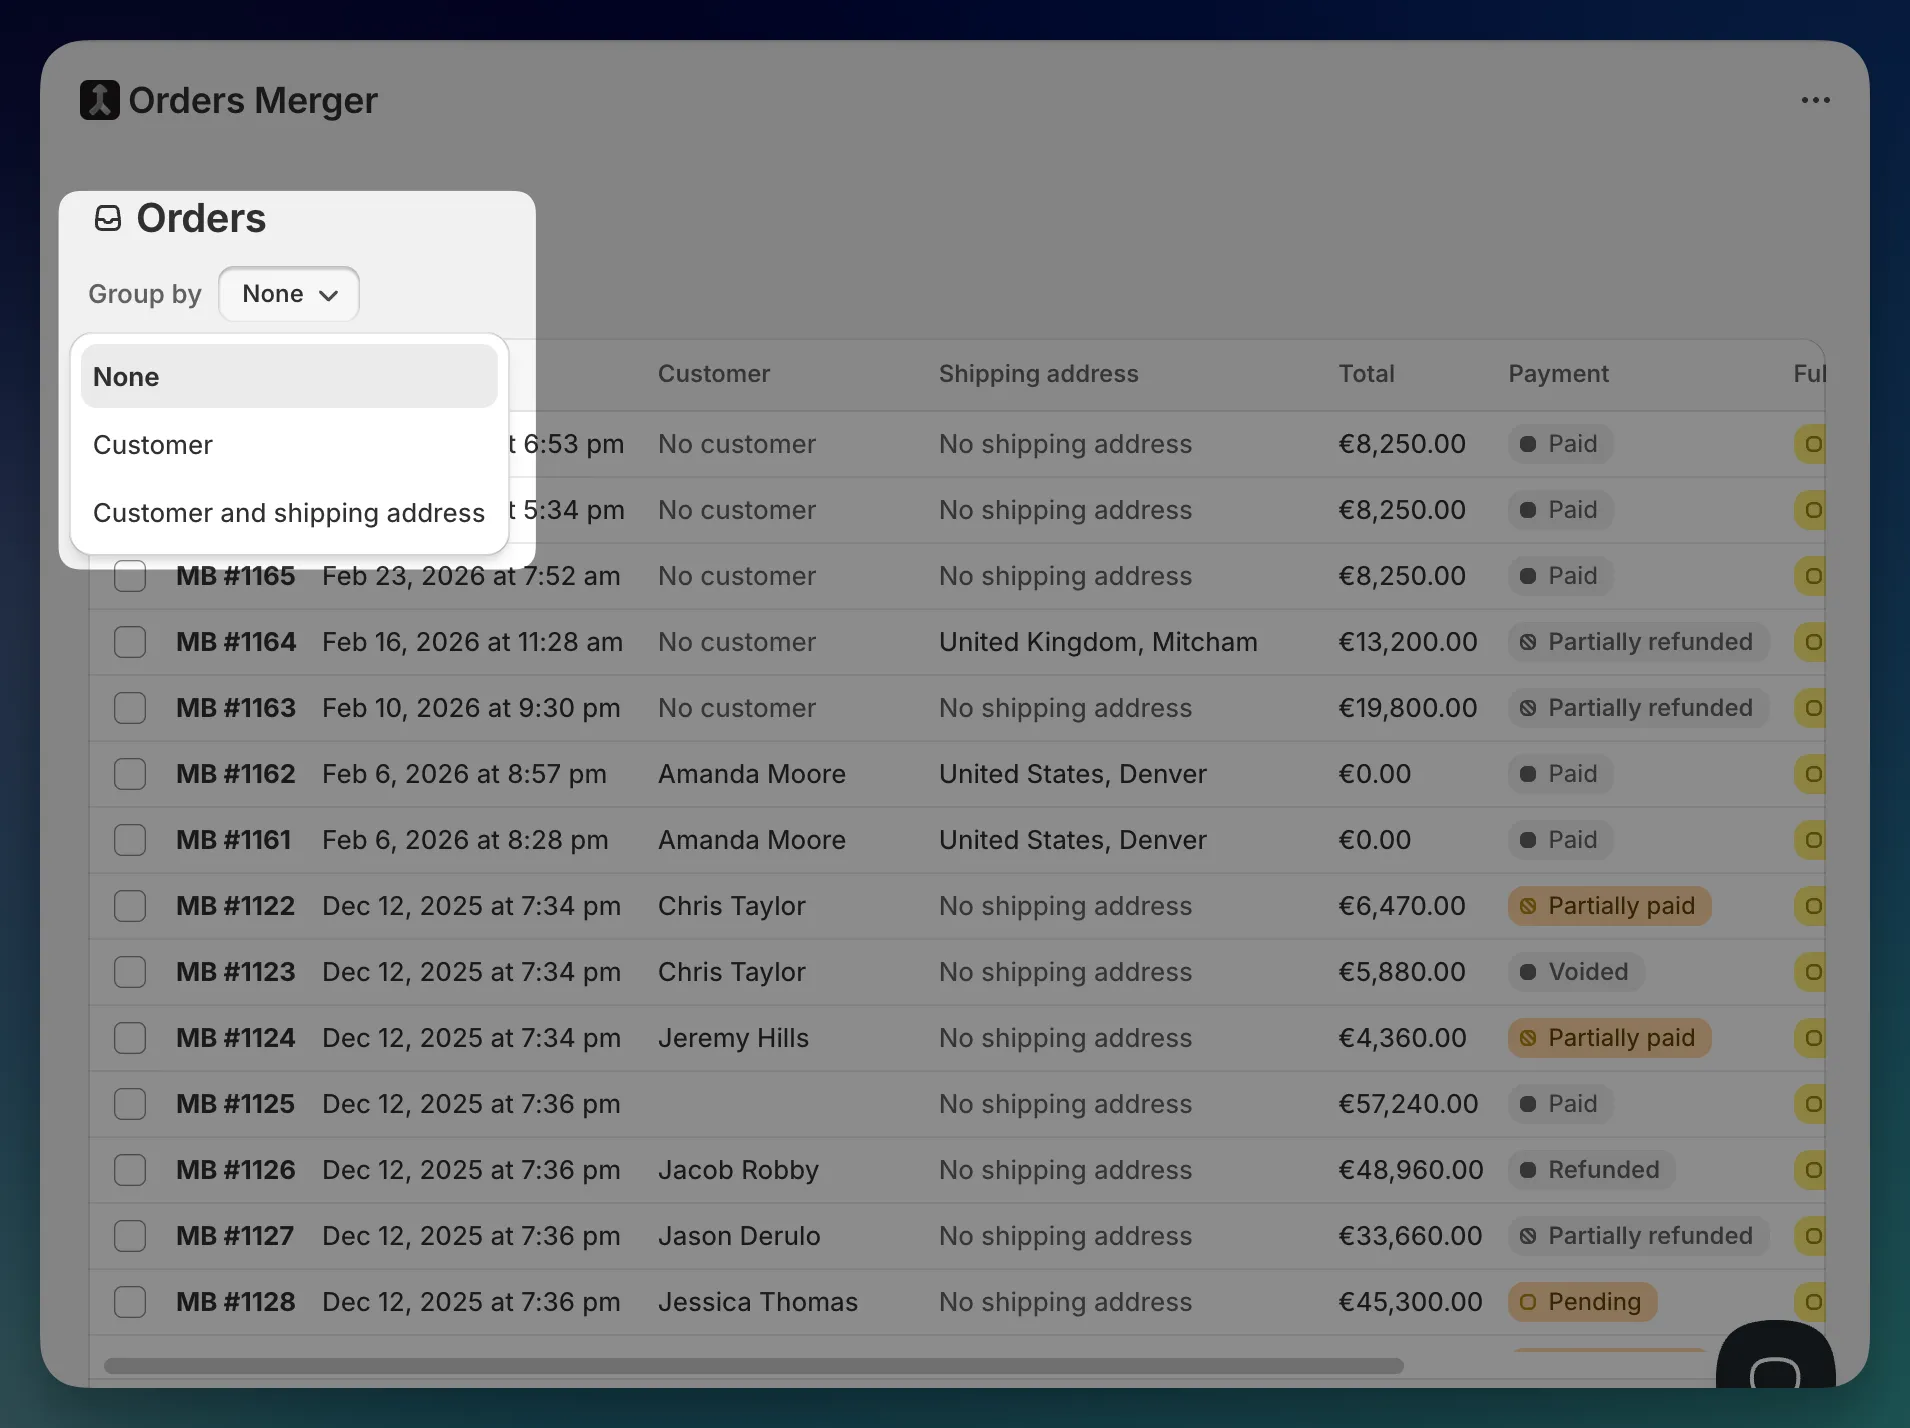1910x1428 pixels.
Task: Click the Voided badge on MB #1123
Action: 1575,972
